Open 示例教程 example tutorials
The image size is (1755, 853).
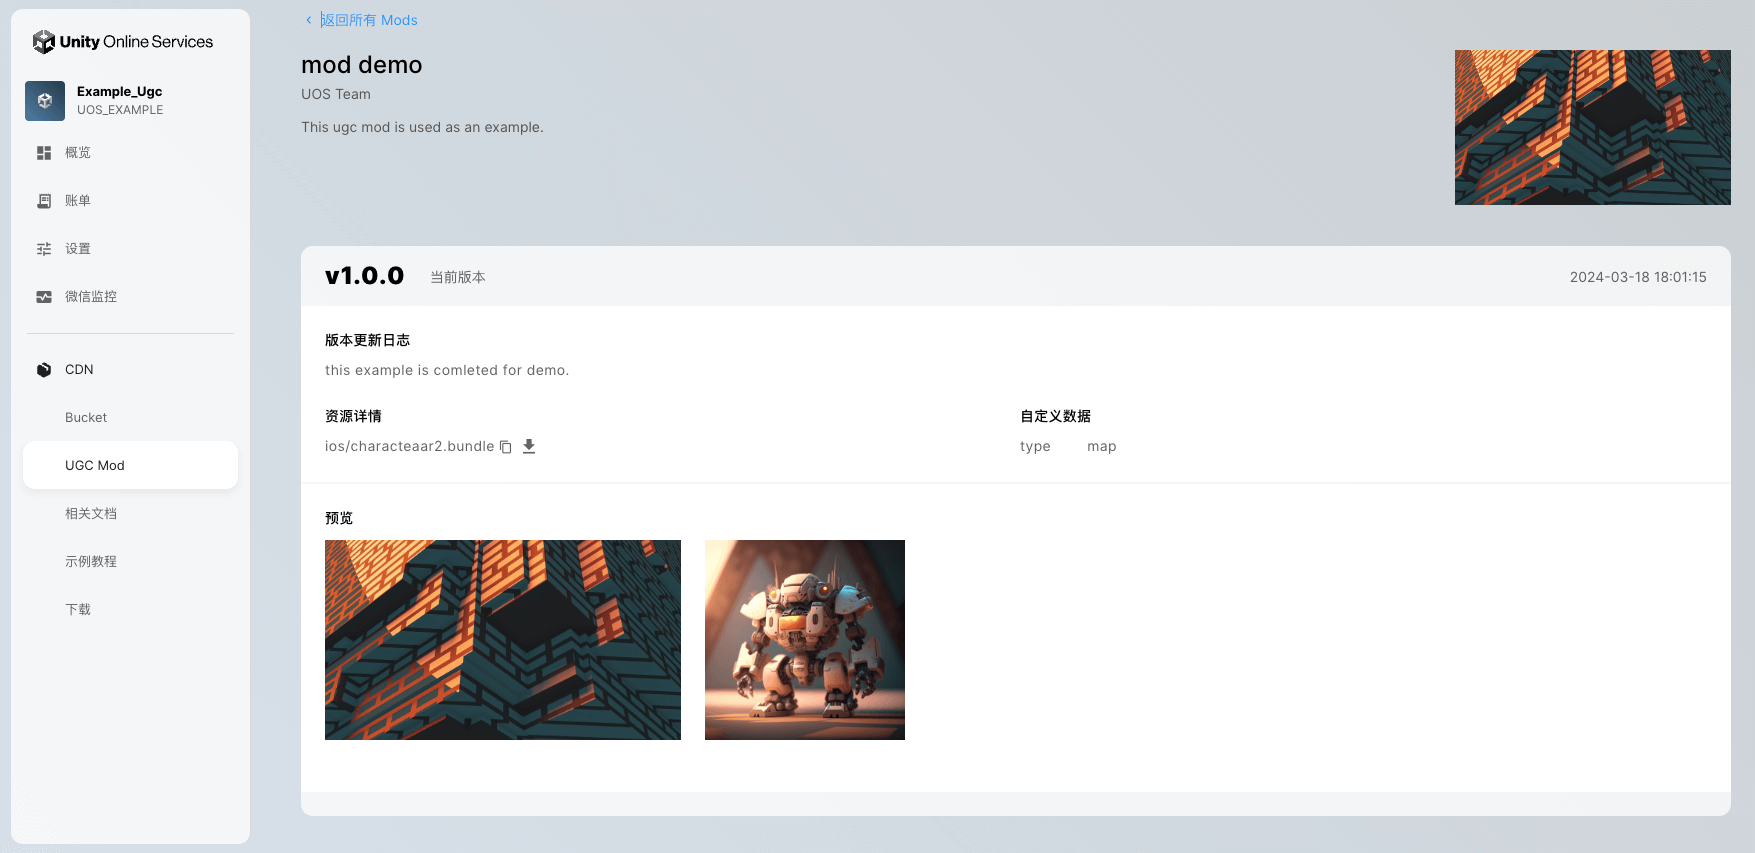tap(91, 562)
